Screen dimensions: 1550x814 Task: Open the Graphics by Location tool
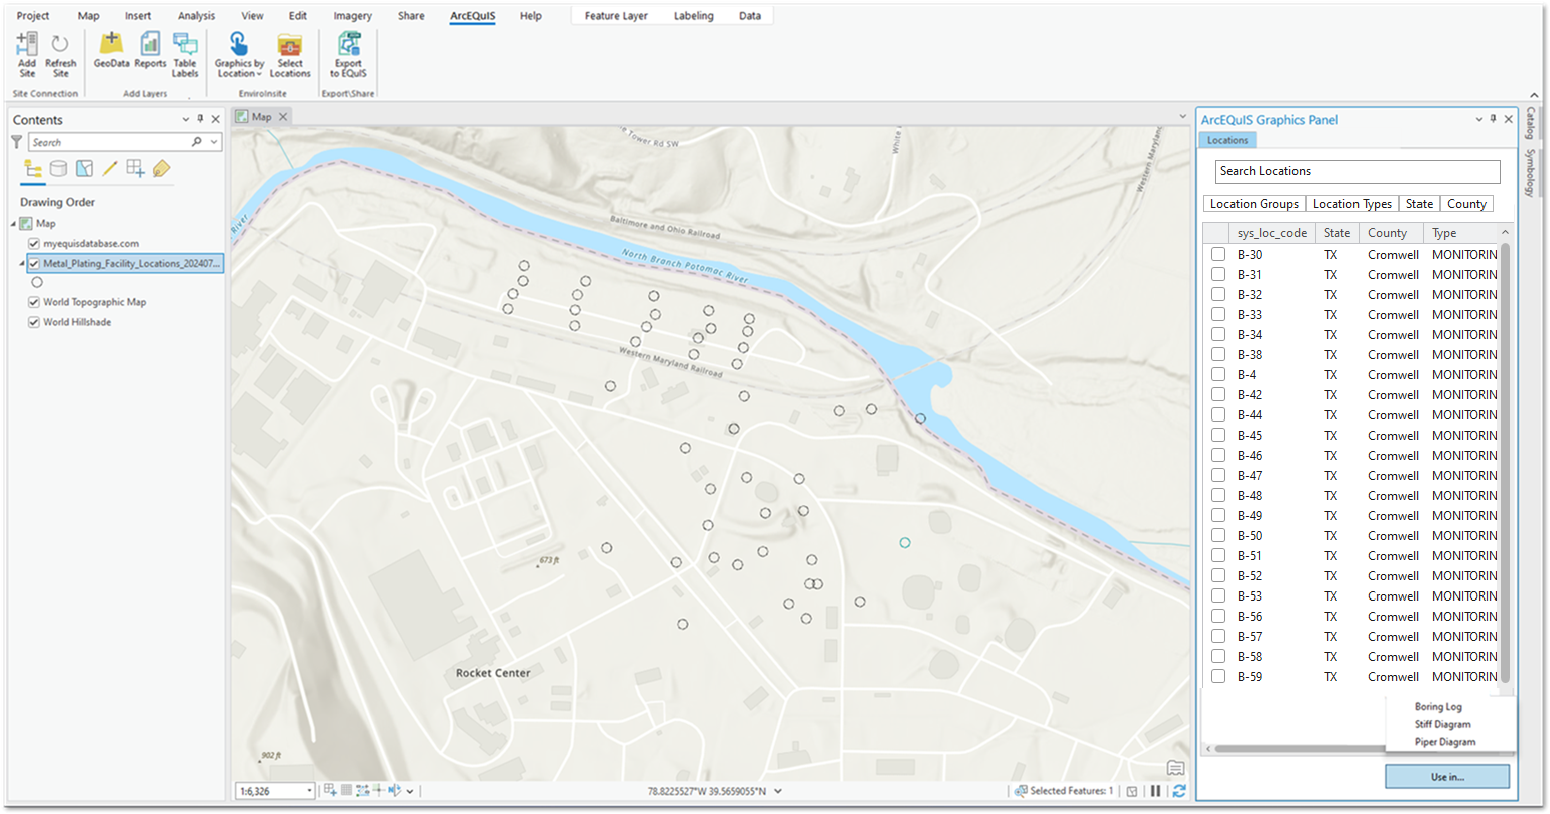click(x=239, y=54)
